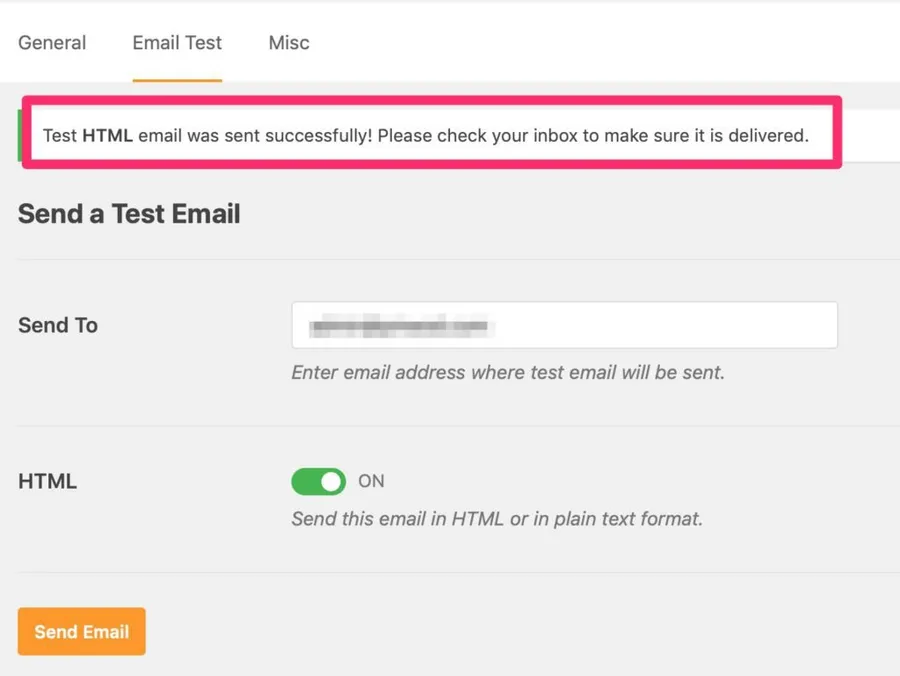Disable the HTML toggle switch
The image size is (900, 676).
318,482
